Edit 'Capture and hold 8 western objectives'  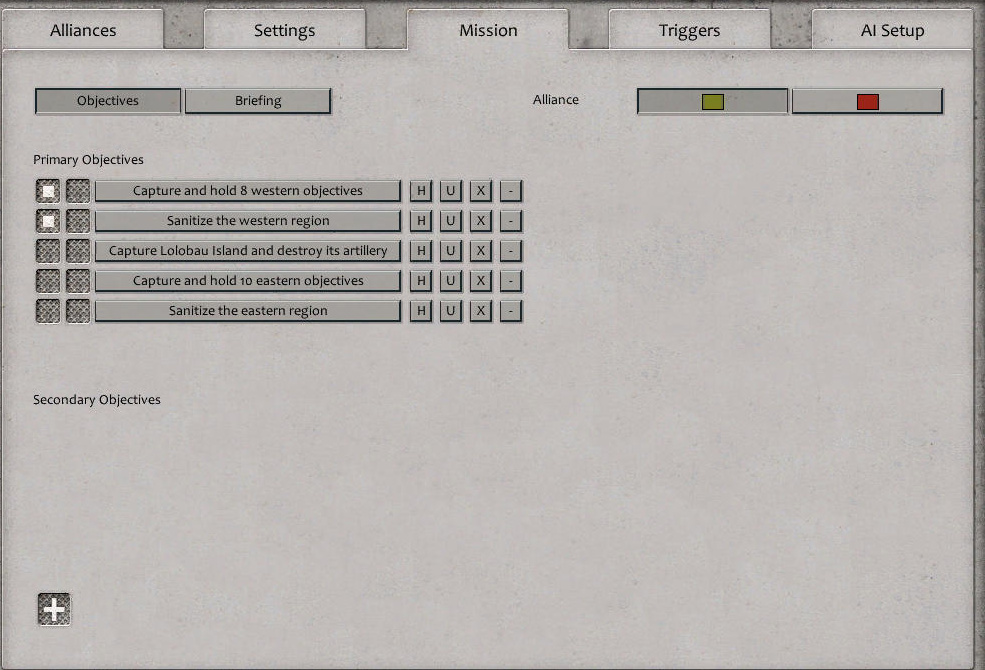248,191
